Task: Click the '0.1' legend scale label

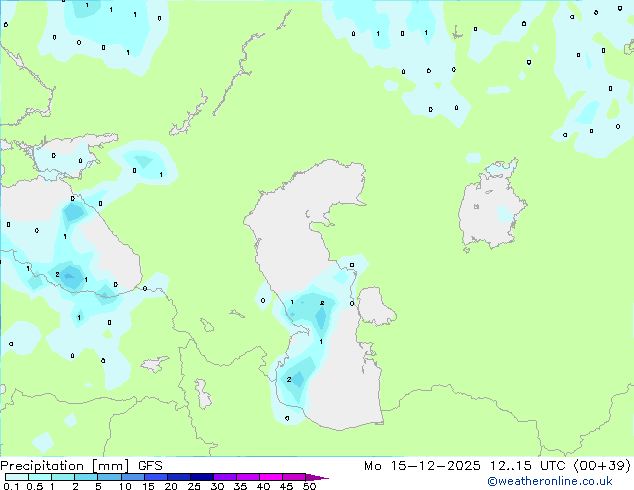Action: (x=11, y=486)
